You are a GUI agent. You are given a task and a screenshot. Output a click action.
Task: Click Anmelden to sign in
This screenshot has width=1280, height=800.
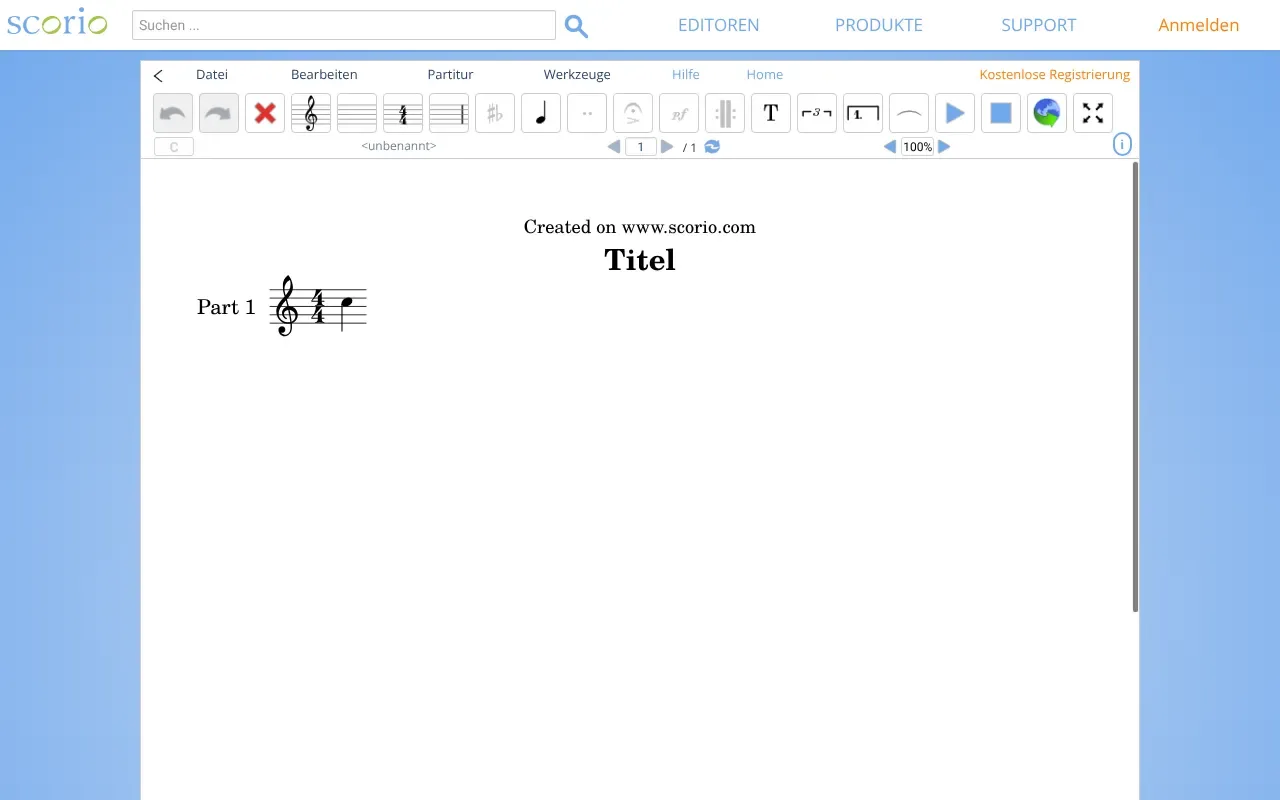1198,25
